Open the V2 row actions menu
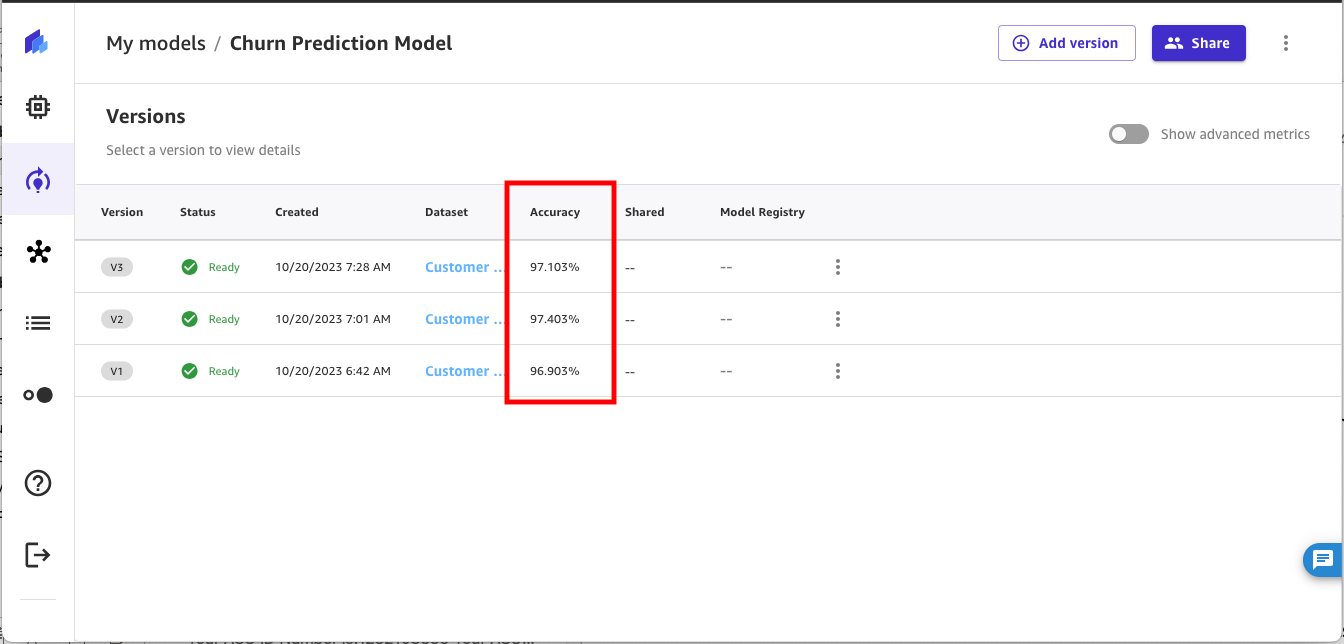 [x=838, y=319]
